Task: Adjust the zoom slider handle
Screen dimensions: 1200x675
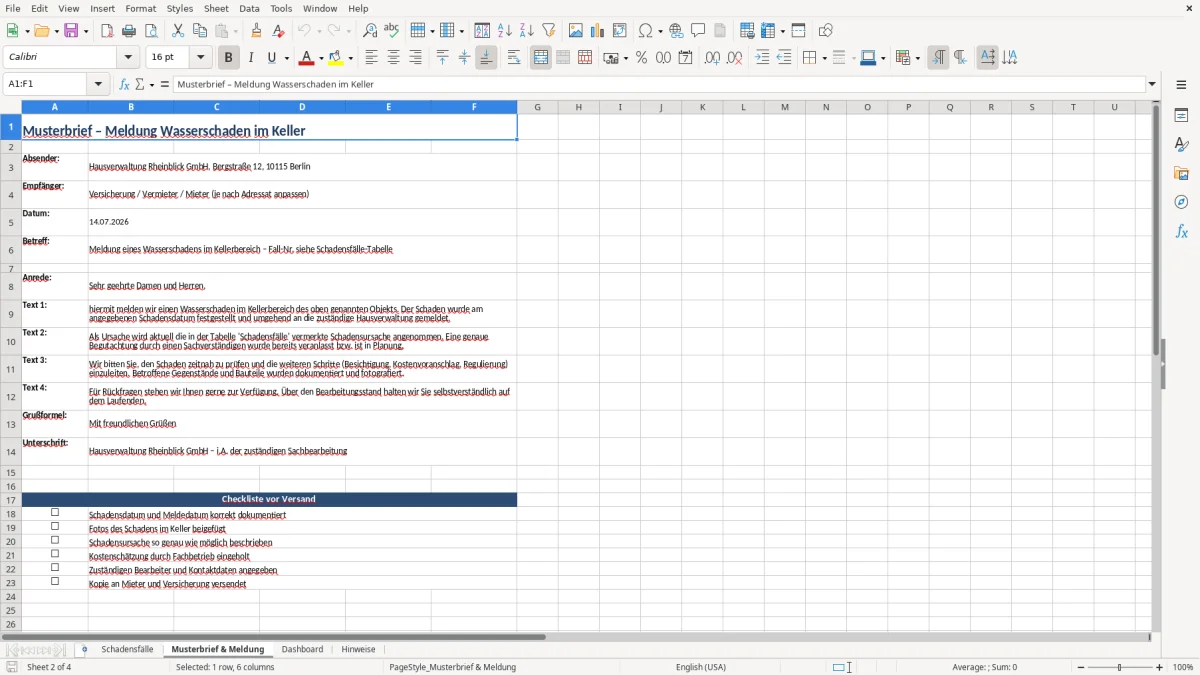Action: (1120, 667)
